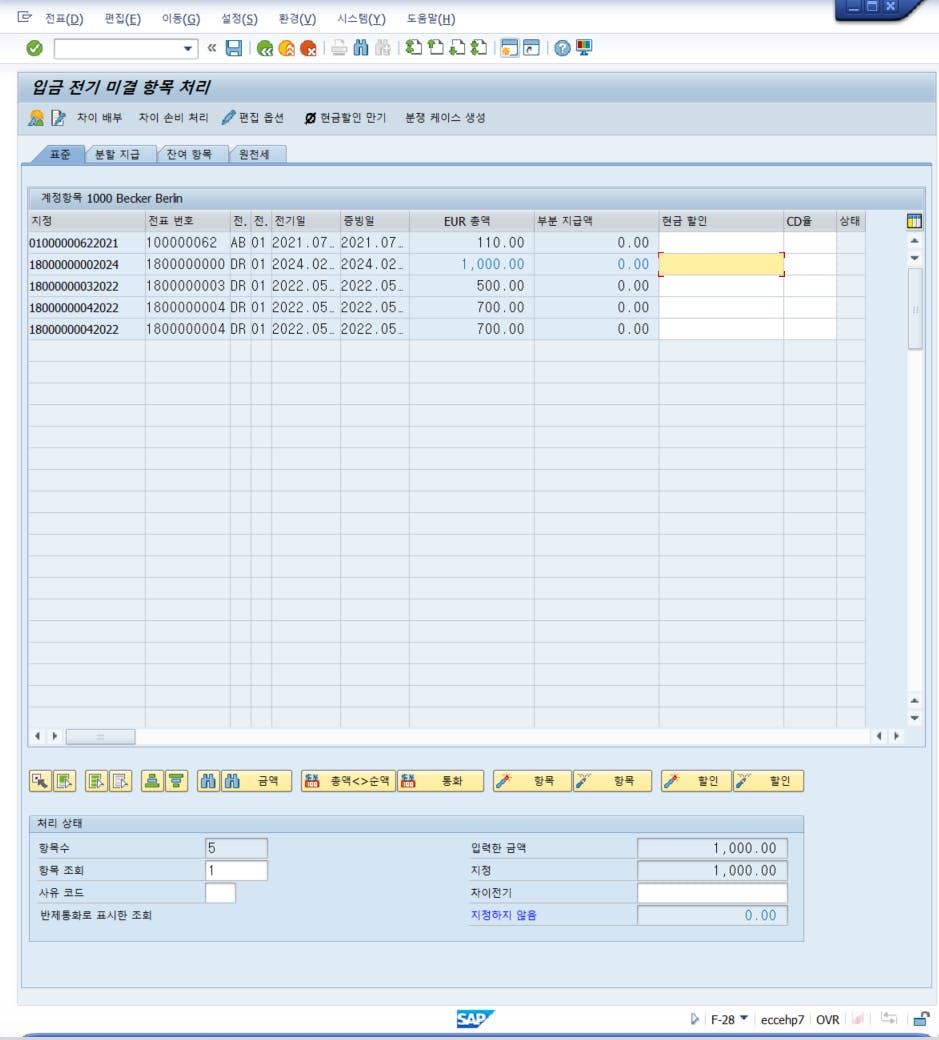Click the document overview mountain icon
The image size is (939, 1040).
pos(36,118)
